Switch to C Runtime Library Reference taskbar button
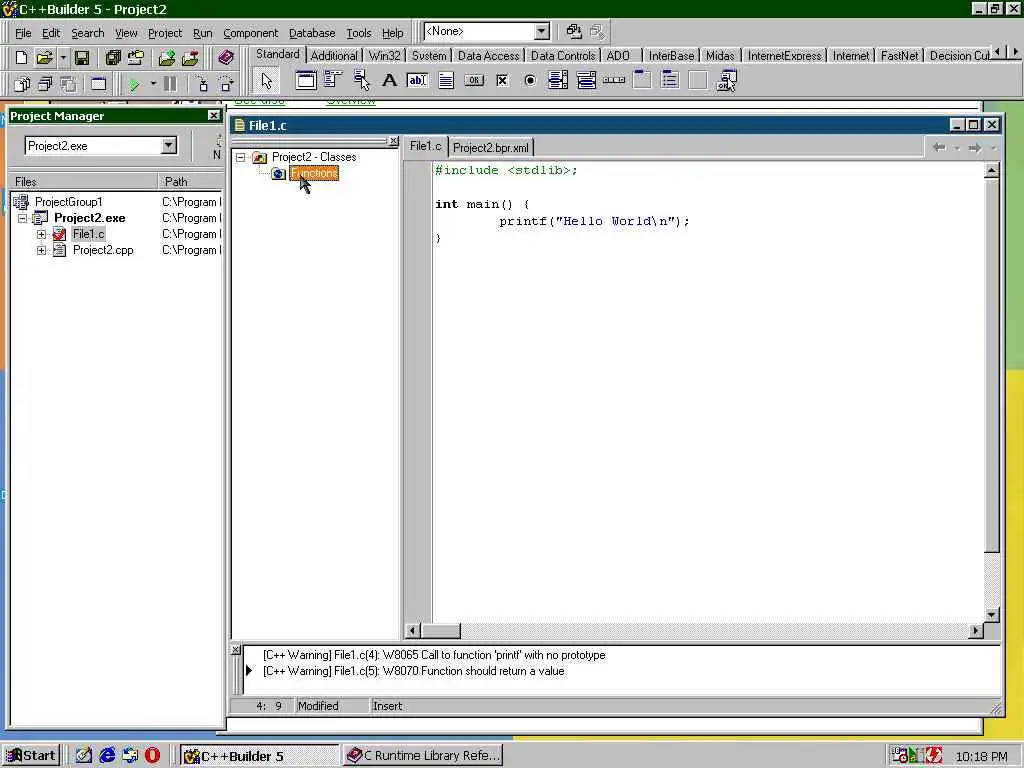The image size is (1024, 768). tap(423, 756)
